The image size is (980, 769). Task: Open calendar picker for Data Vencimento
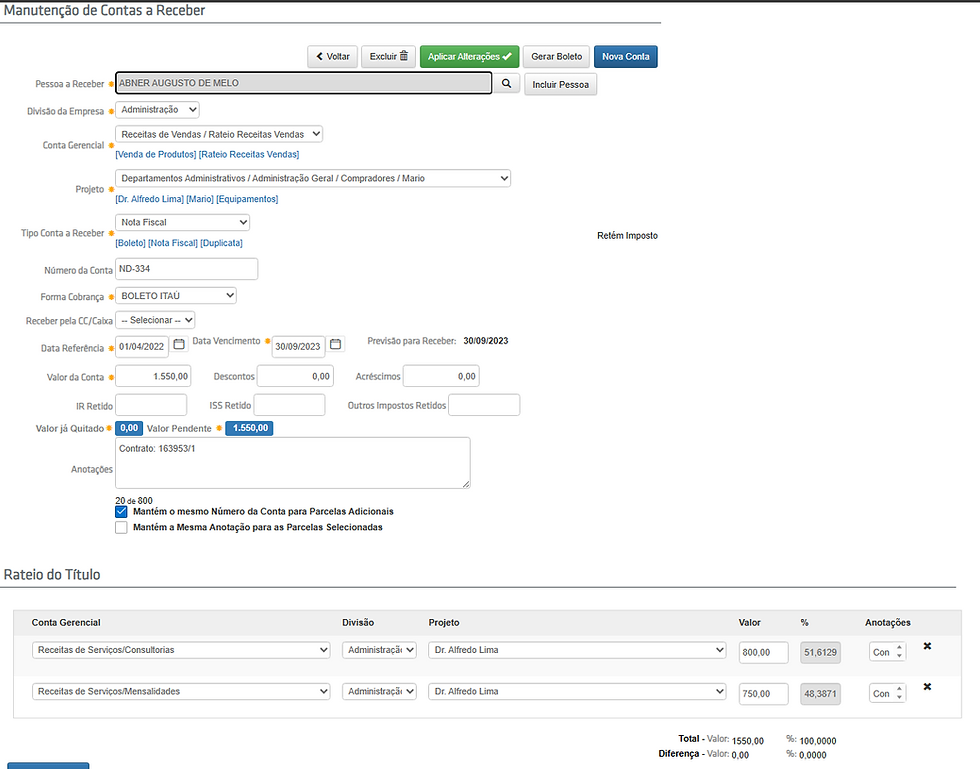click(336, 344)
